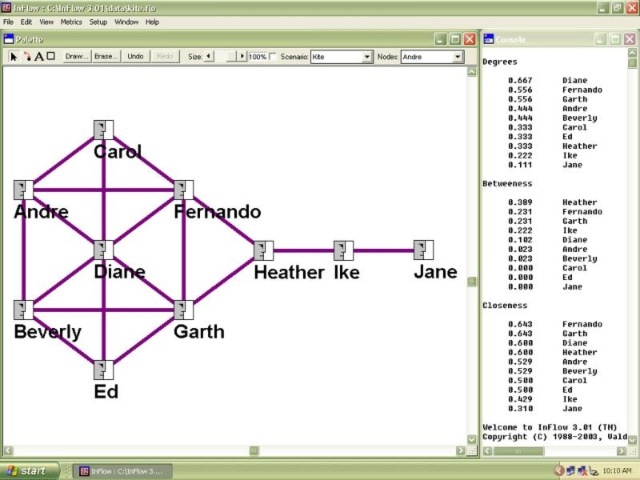
Task: Open the Help menu
Action: click(x=152, y=22)
